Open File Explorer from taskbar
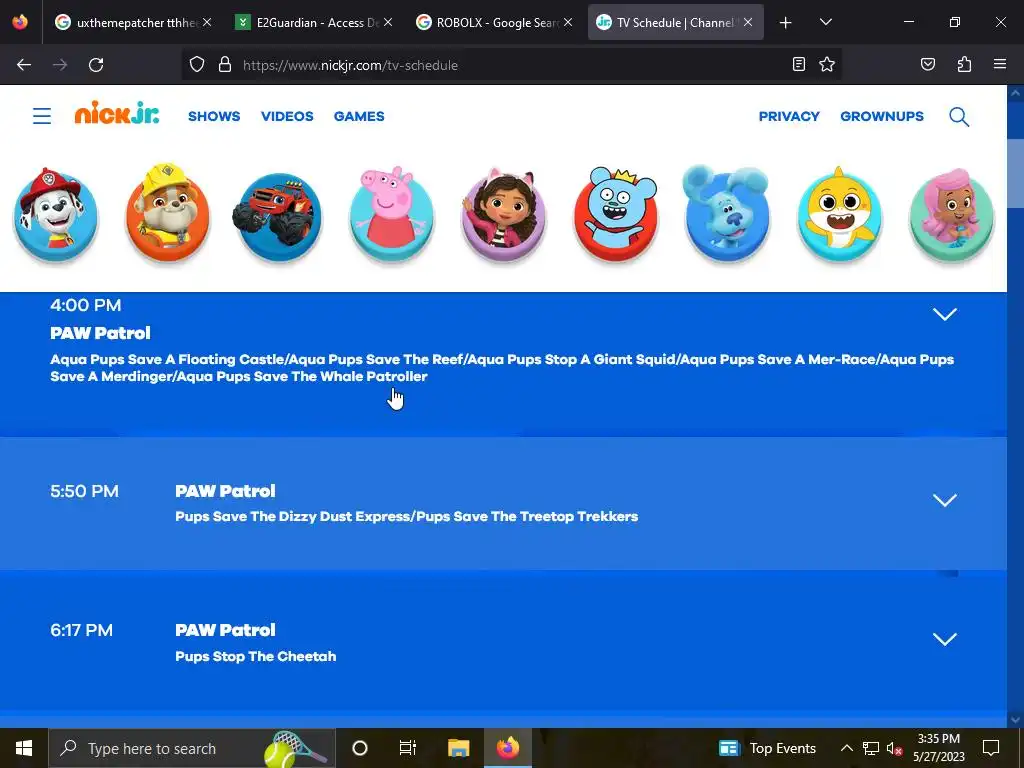This screenshot has width=1024, height=768. tap(458, 748)
